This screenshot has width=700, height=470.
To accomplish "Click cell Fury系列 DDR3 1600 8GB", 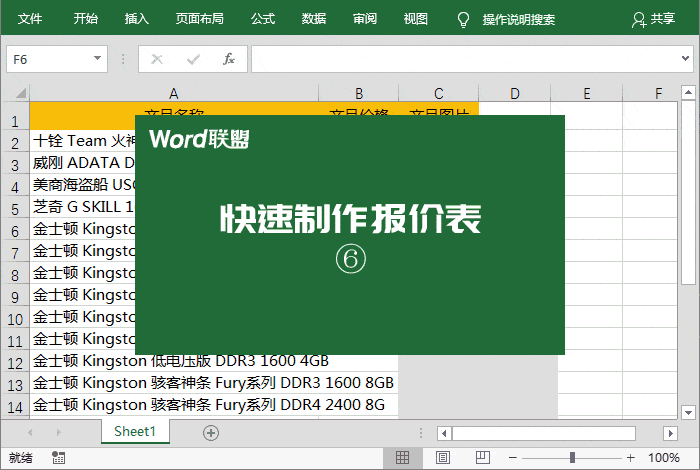I will [x=213, y=383].
